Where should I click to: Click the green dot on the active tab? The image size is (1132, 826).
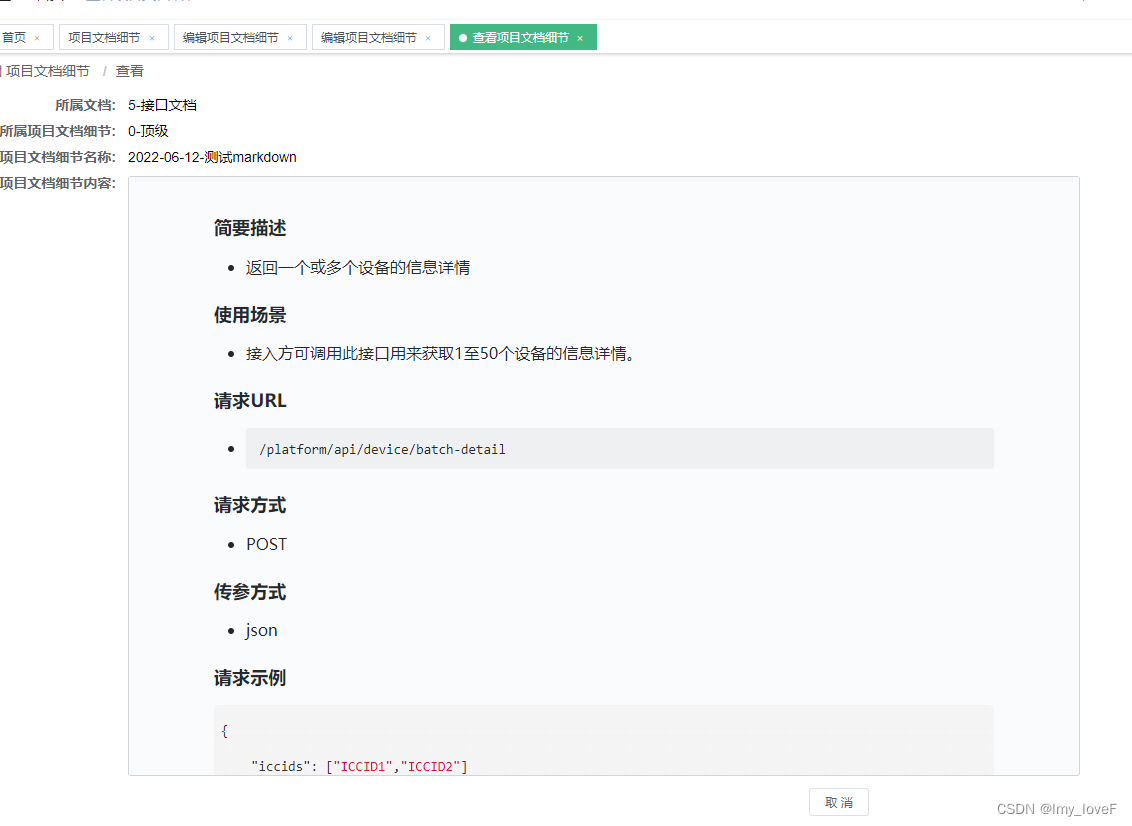[462, 36]
